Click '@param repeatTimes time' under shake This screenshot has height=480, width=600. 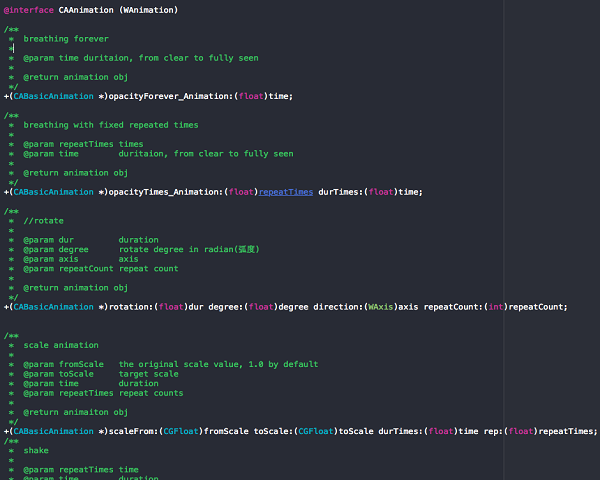pyautogui.click(x=81, y=469)
